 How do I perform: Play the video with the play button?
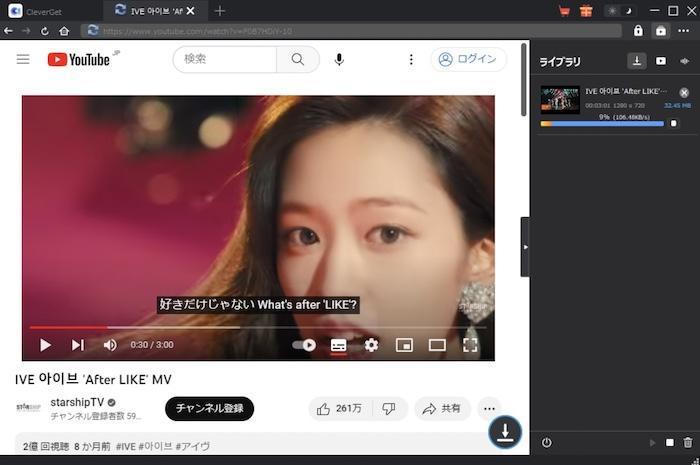(x=45, y=345)
